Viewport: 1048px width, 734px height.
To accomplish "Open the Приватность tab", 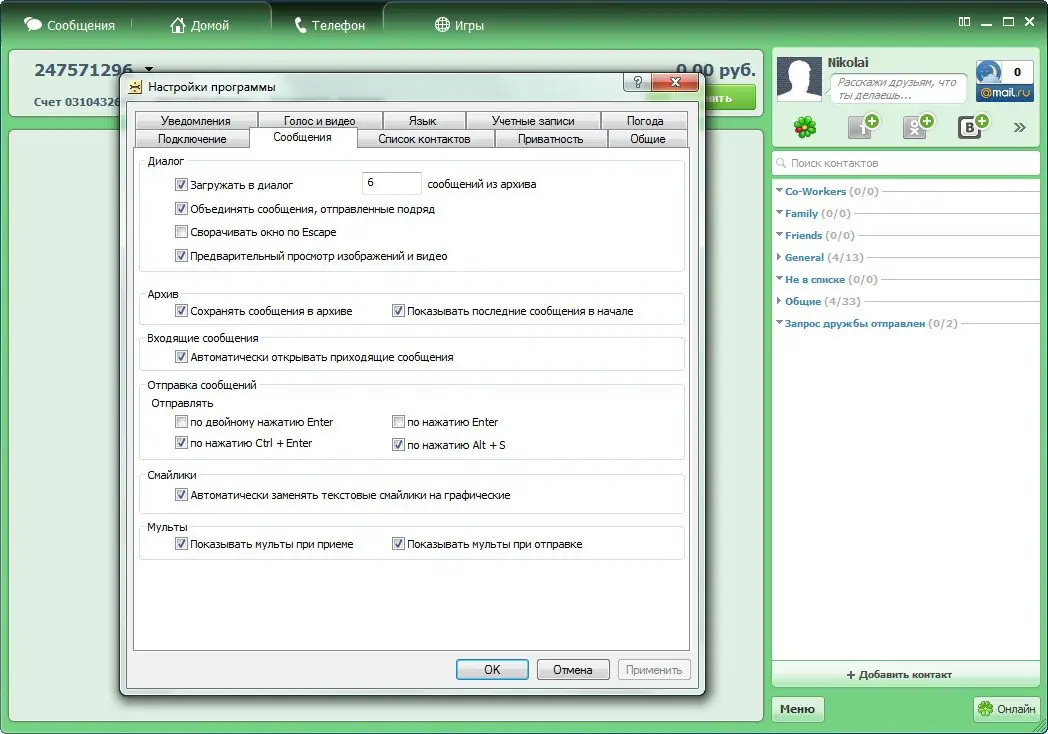I will [551, 138].
